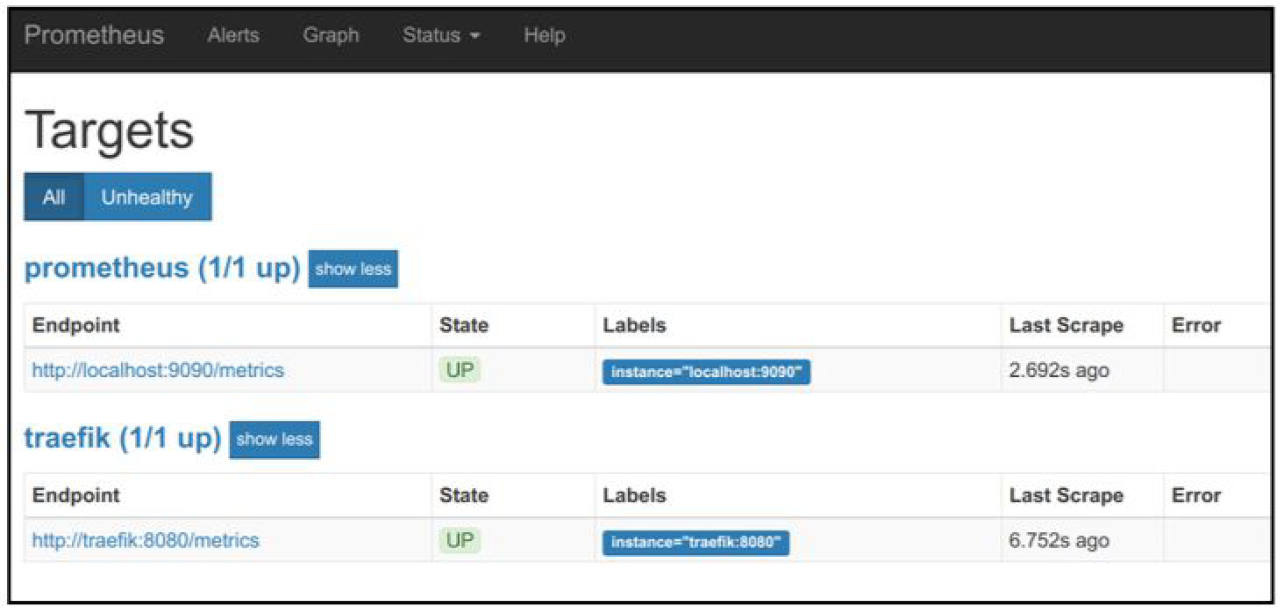
Task: Expand the Status dropdown menu
Action: point(442,35)
